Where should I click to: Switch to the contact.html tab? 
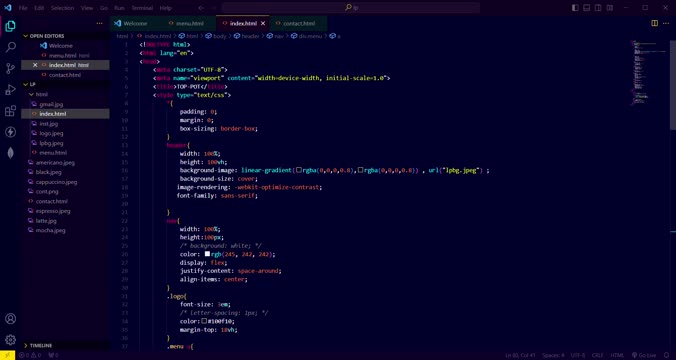pyautogui.click(x=298, y=23)
